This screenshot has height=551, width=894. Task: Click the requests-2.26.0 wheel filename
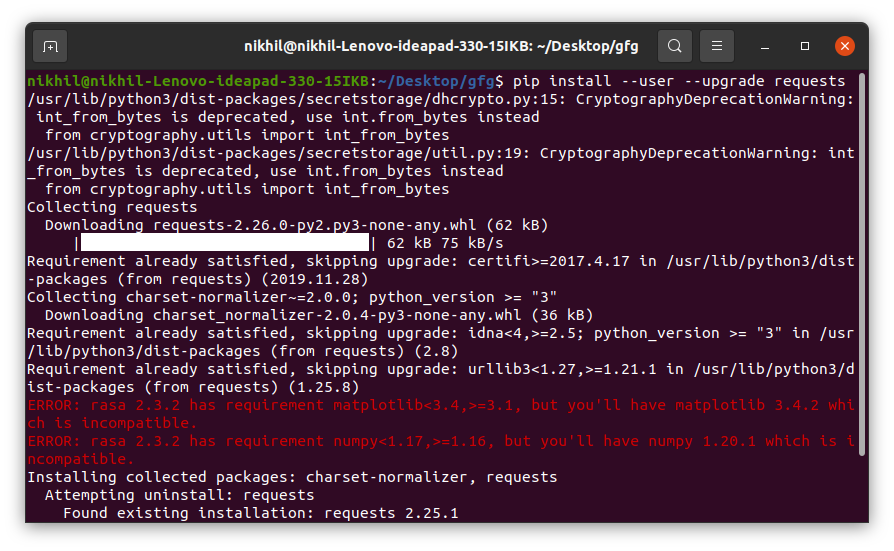[314, 225]
